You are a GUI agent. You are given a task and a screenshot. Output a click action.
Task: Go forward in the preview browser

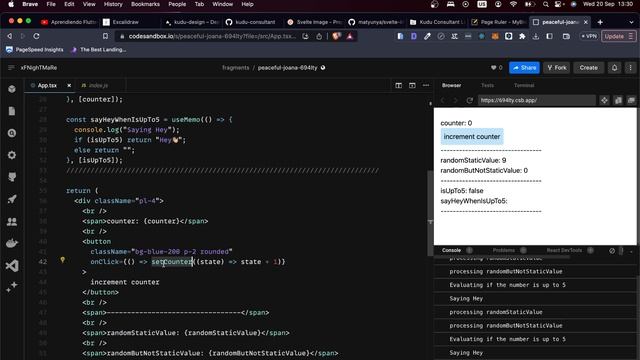[x=456, y=100]
